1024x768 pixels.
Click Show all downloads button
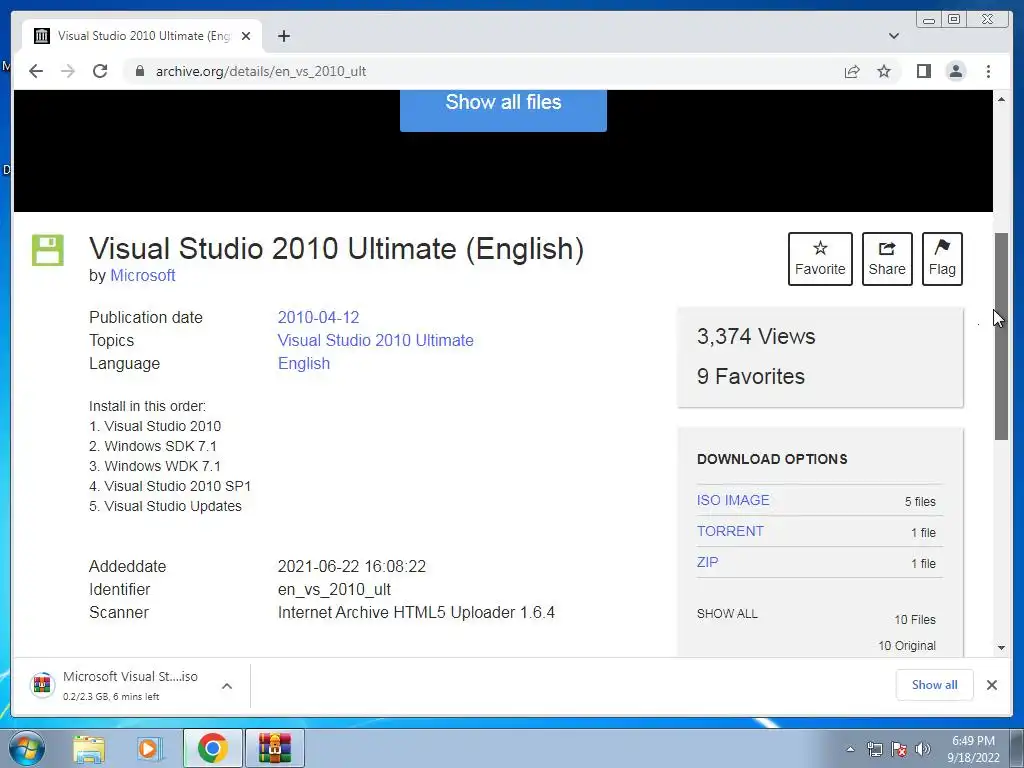point(934,684)
